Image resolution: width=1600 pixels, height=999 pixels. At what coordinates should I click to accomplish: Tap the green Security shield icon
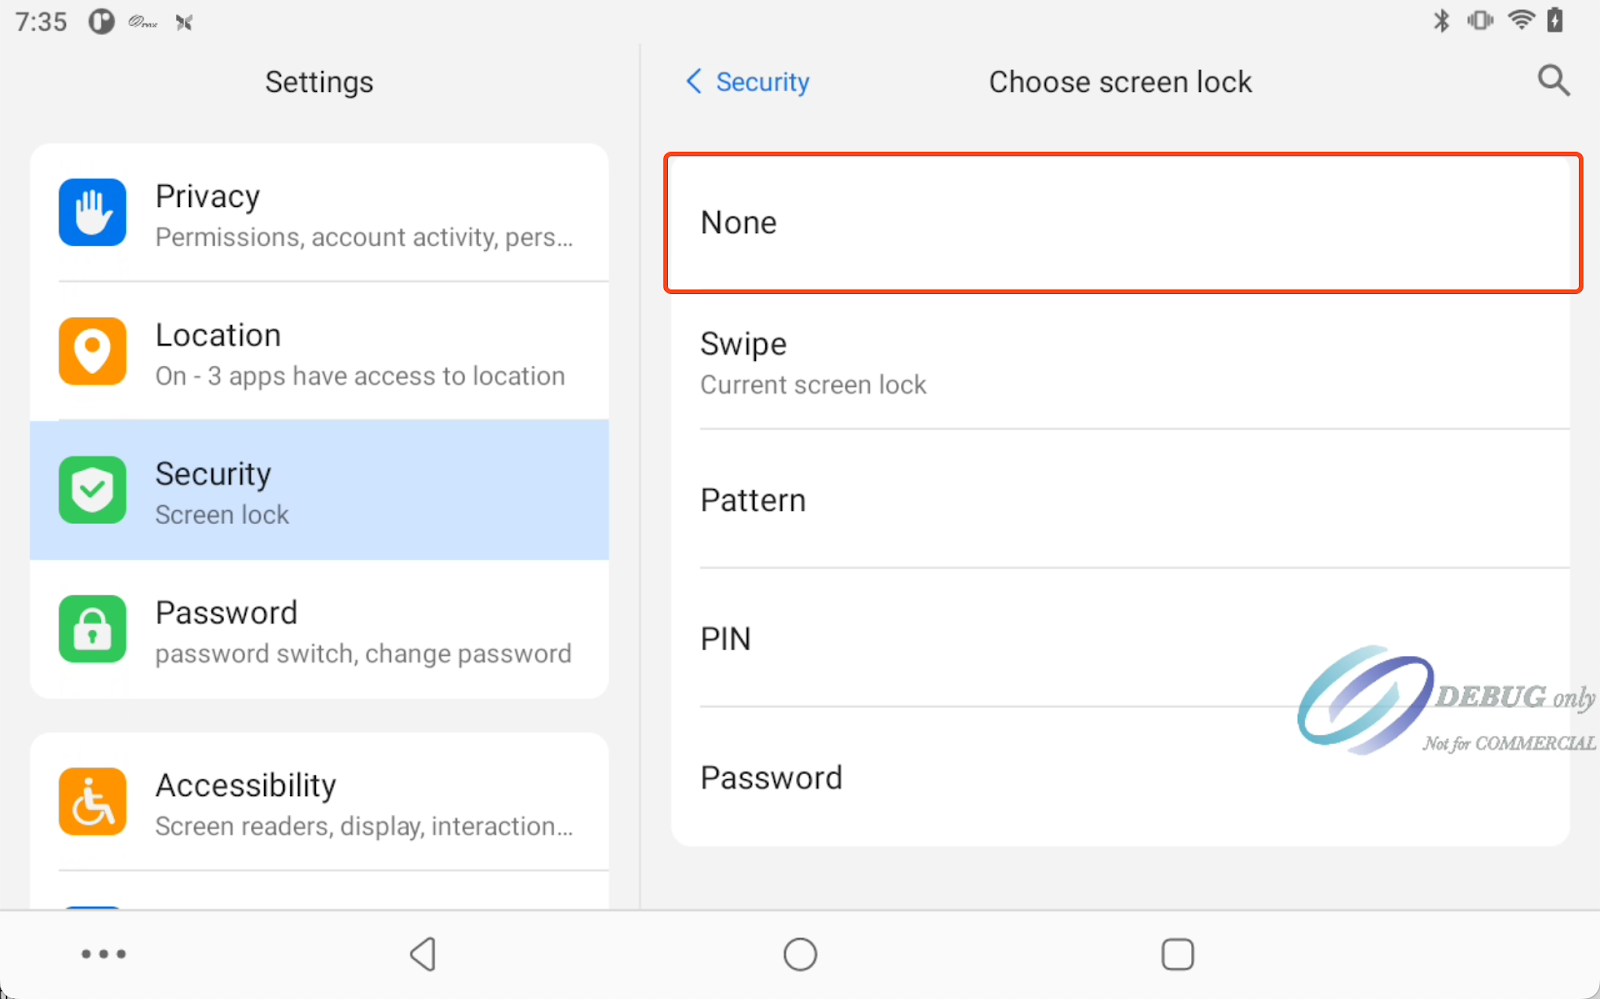tap(92, 490)
